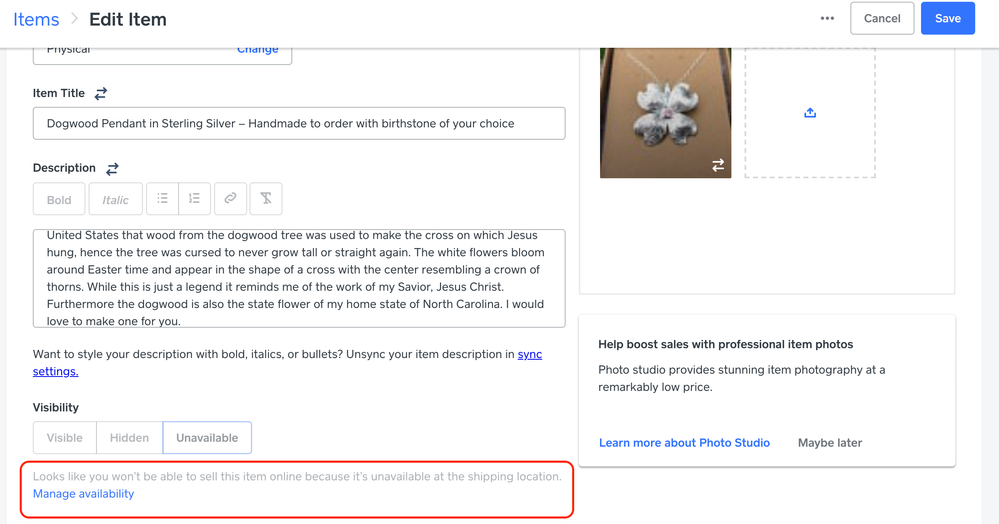
Task: Open Manage availability link
Action: click(x=83, y=494)
